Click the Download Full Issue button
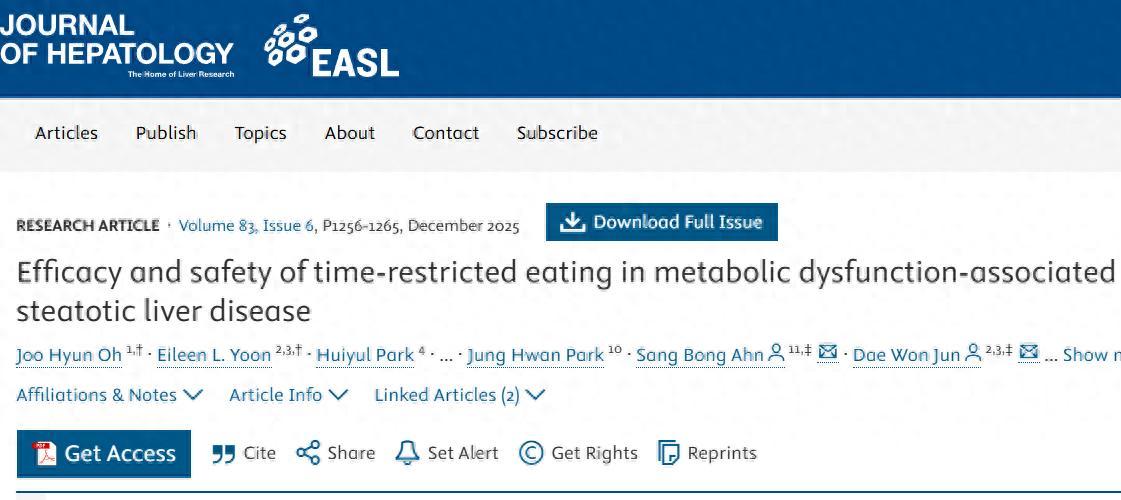The width and height of the screenshot is (1121, 500). [x=661, y=222]
